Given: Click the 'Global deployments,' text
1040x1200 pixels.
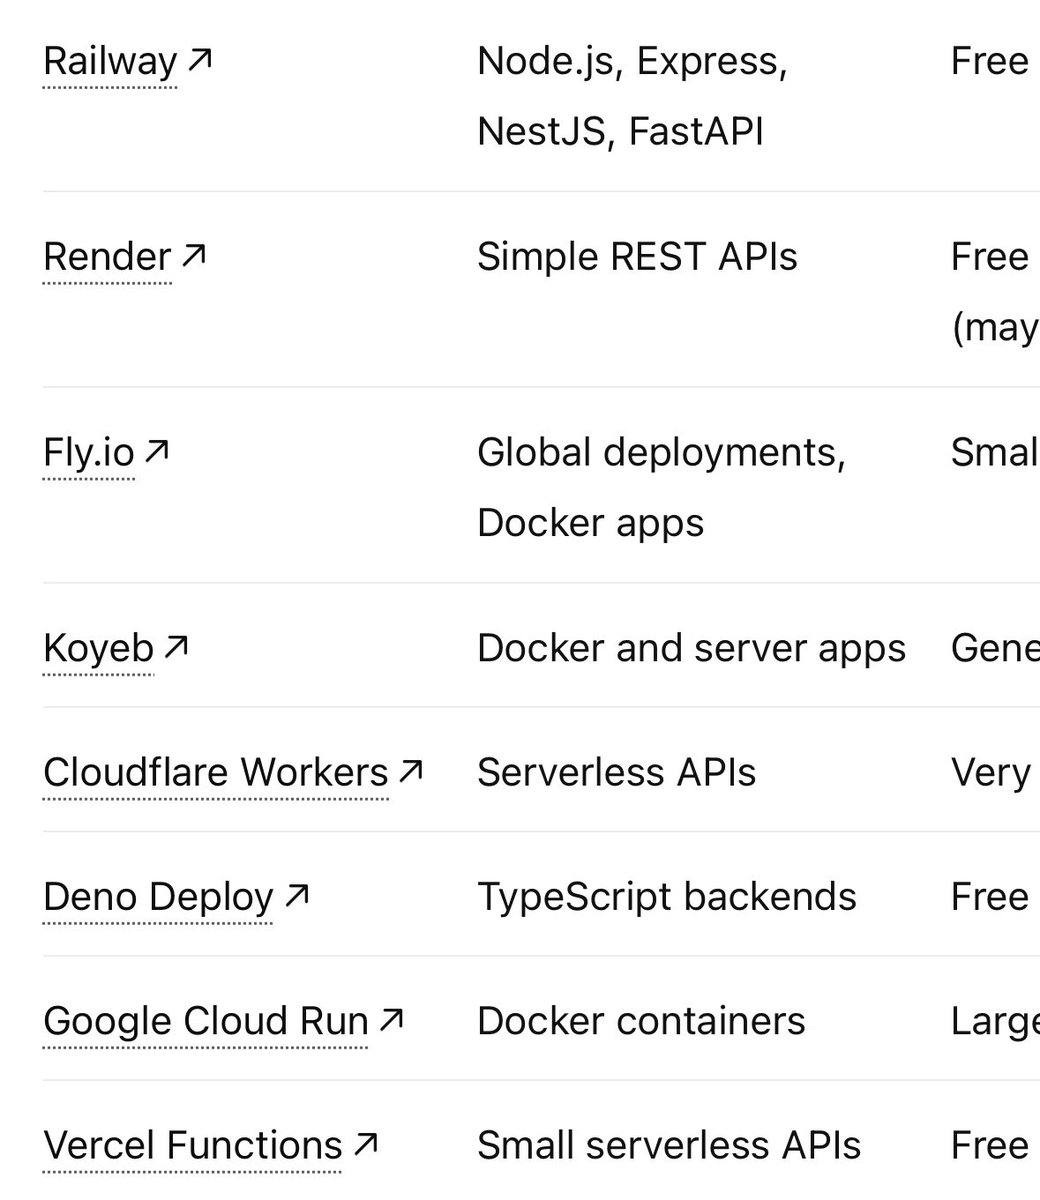Looking at the screenshot, I should 661,453.
